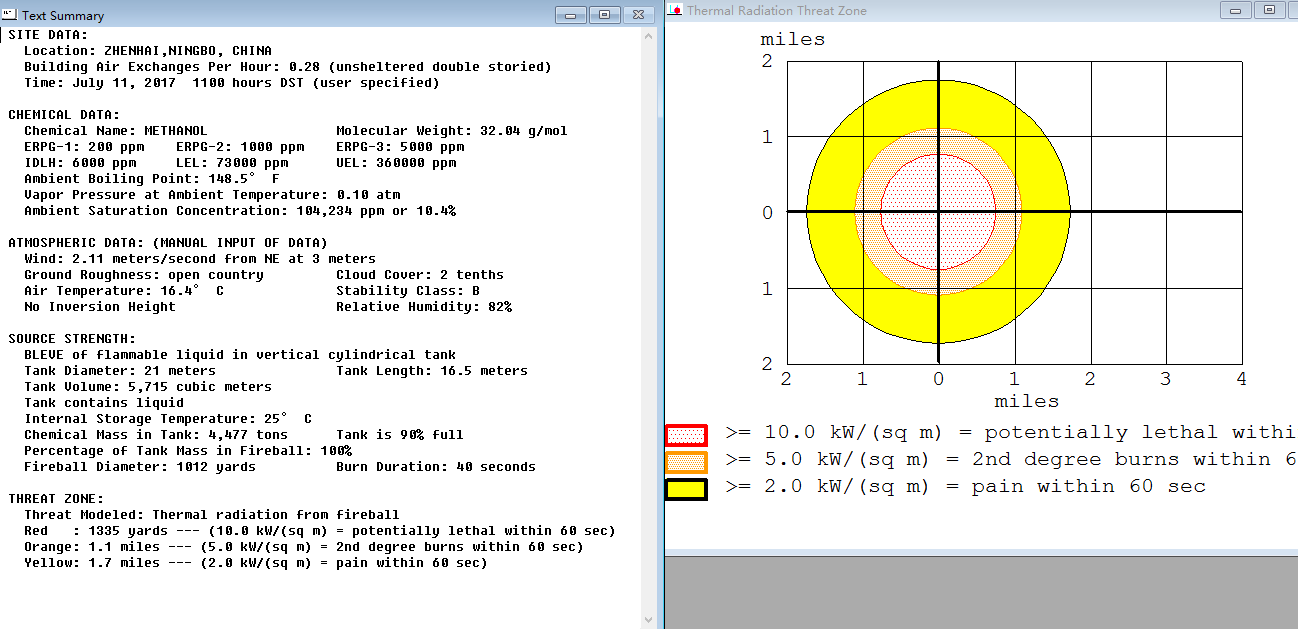The width and height of the screenshot is (1298, 629).
Task: Maximize the Thermal Radiation Threat Zone window
Action: pos(1270,10)
